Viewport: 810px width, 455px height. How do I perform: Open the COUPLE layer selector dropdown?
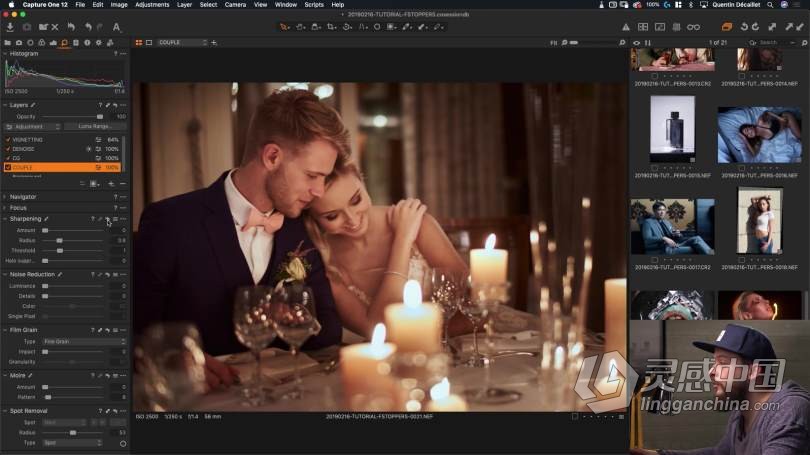pyautogui.click(x=182, y=42)
